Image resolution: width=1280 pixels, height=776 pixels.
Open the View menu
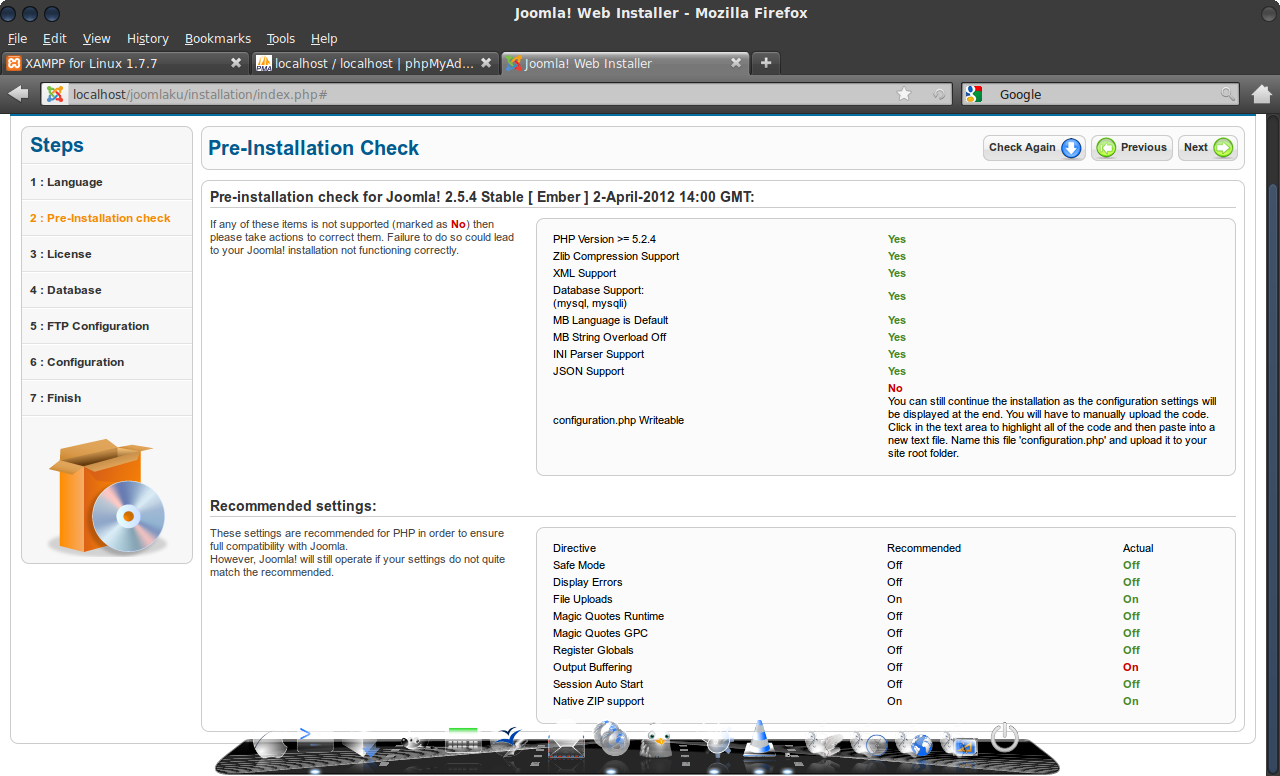97,38
